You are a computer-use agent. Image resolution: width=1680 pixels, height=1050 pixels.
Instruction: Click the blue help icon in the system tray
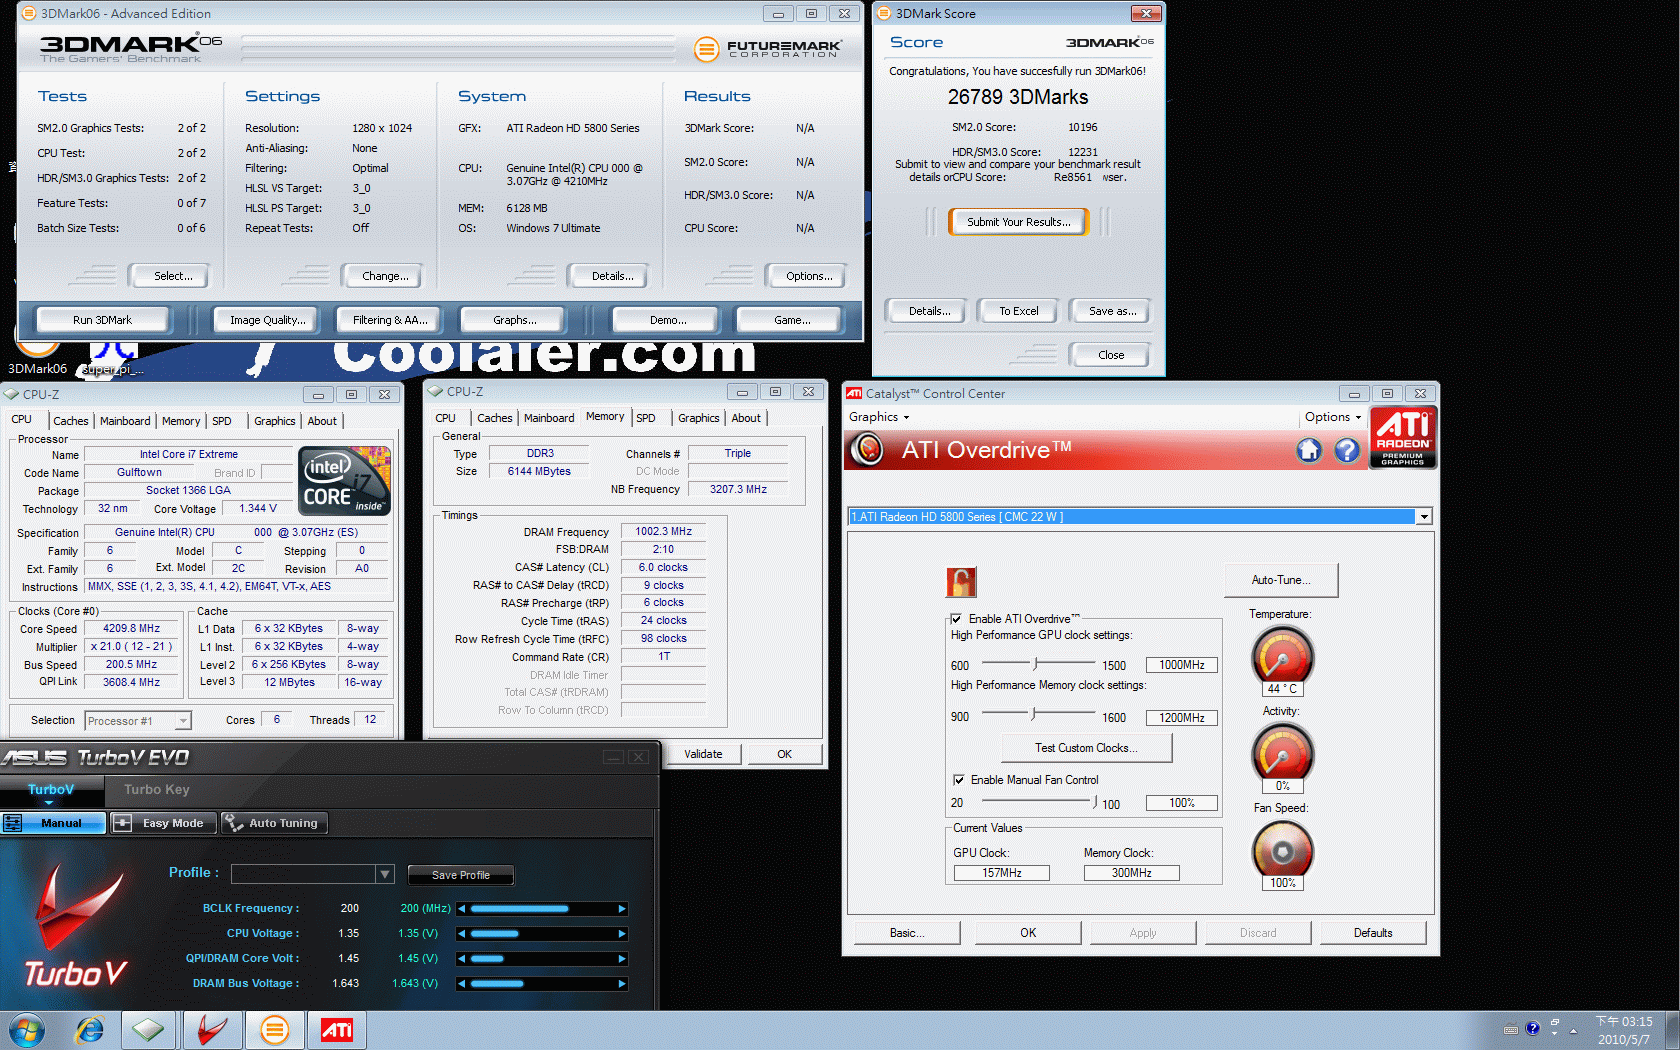(1532, 1028)
